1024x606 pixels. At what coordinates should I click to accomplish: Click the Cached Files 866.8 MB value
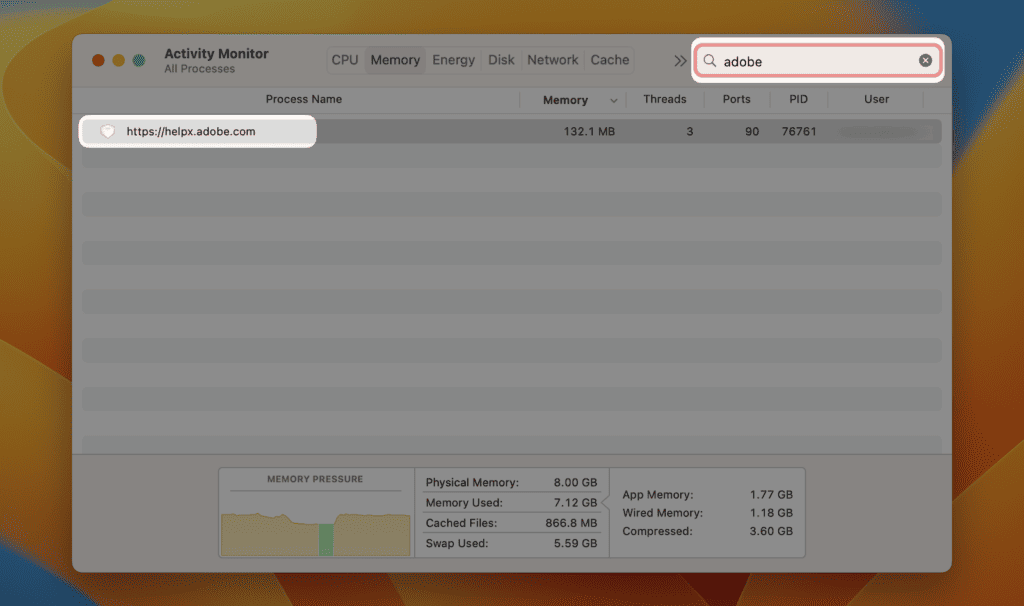571,523
